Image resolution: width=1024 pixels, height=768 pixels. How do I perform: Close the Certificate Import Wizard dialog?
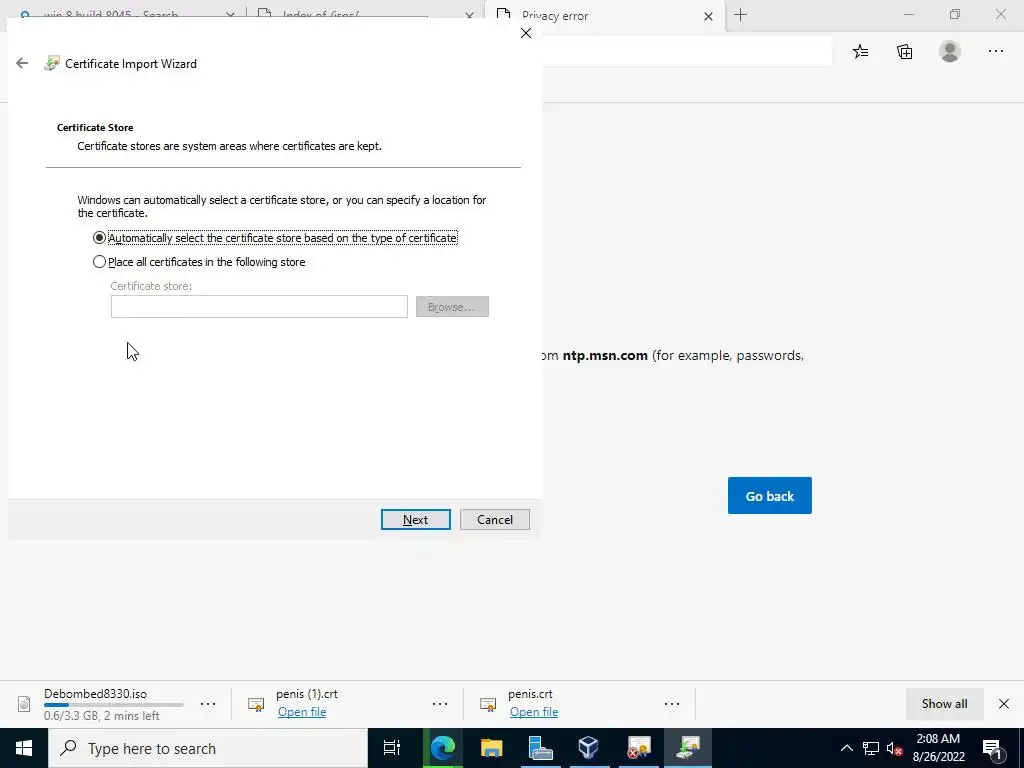(x=526, y=33)
